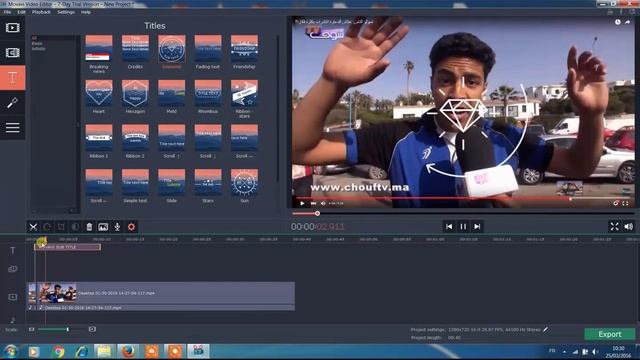Image resolution: width=640 pixels, height=360 pixels.
Task: Click the audio track music note icon
Action: tap(13, 320)
